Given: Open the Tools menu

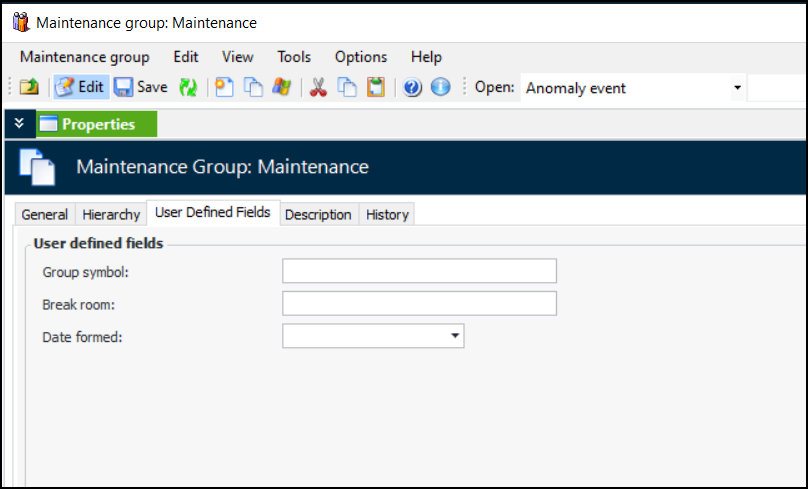Looking at the screenshot, I should 294,57.
